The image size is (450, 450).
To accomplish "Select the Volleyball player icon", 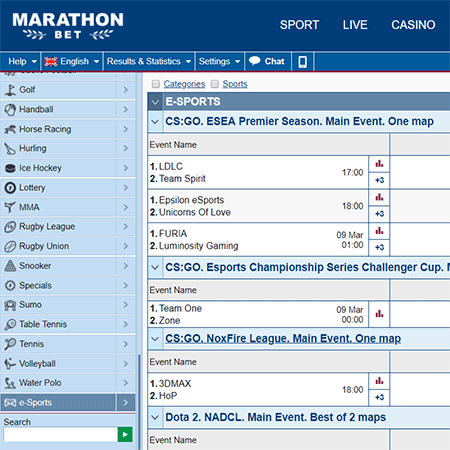I will pyautogui.click(x=10, y=363).
